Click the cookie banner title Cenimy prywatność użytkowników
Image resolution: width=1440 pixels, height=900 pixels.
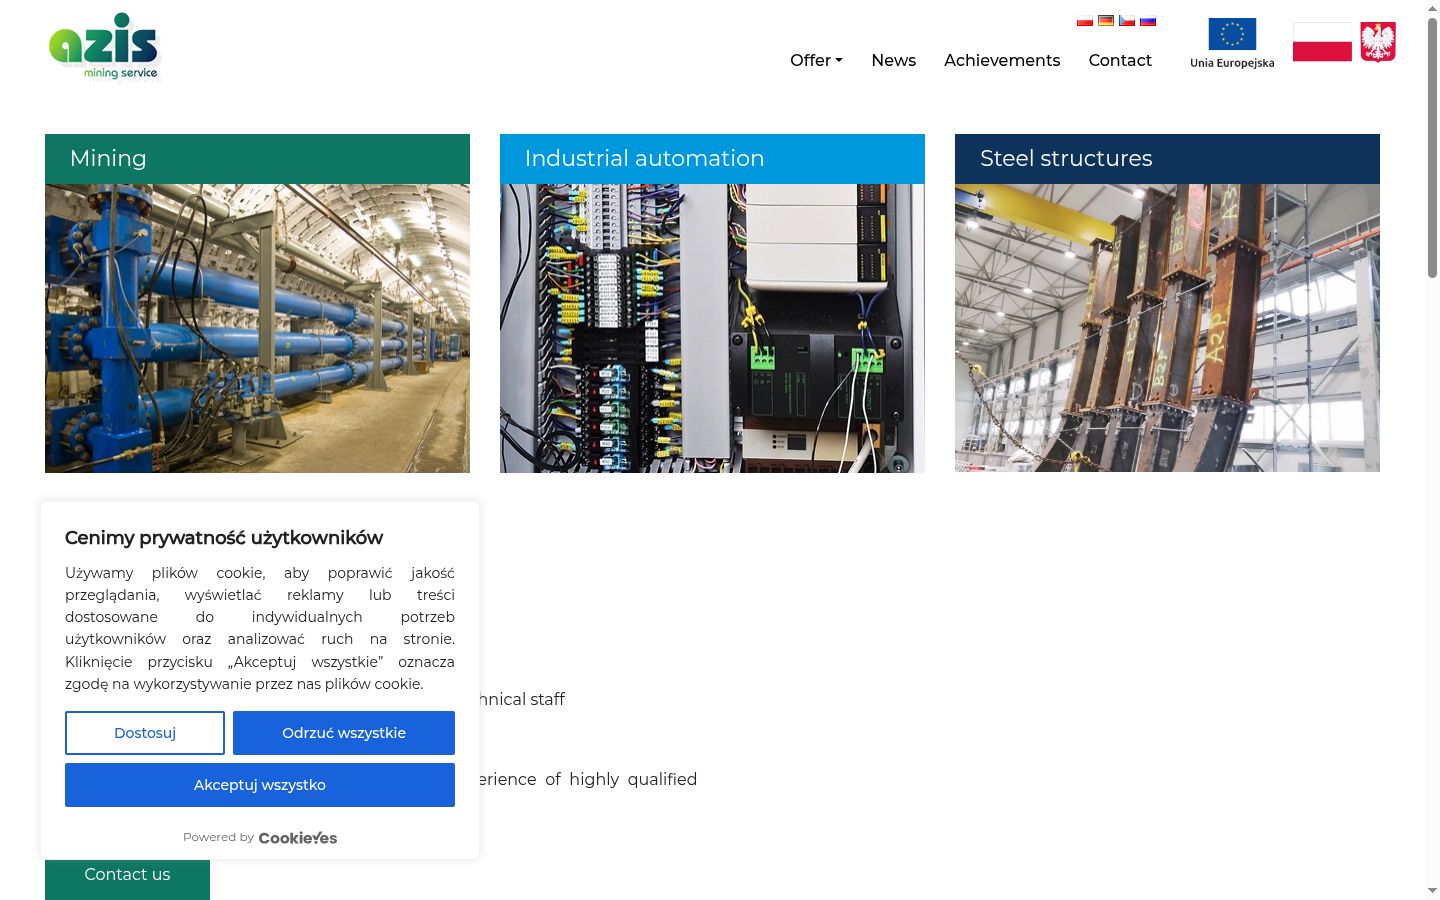[x=224, y=538]
